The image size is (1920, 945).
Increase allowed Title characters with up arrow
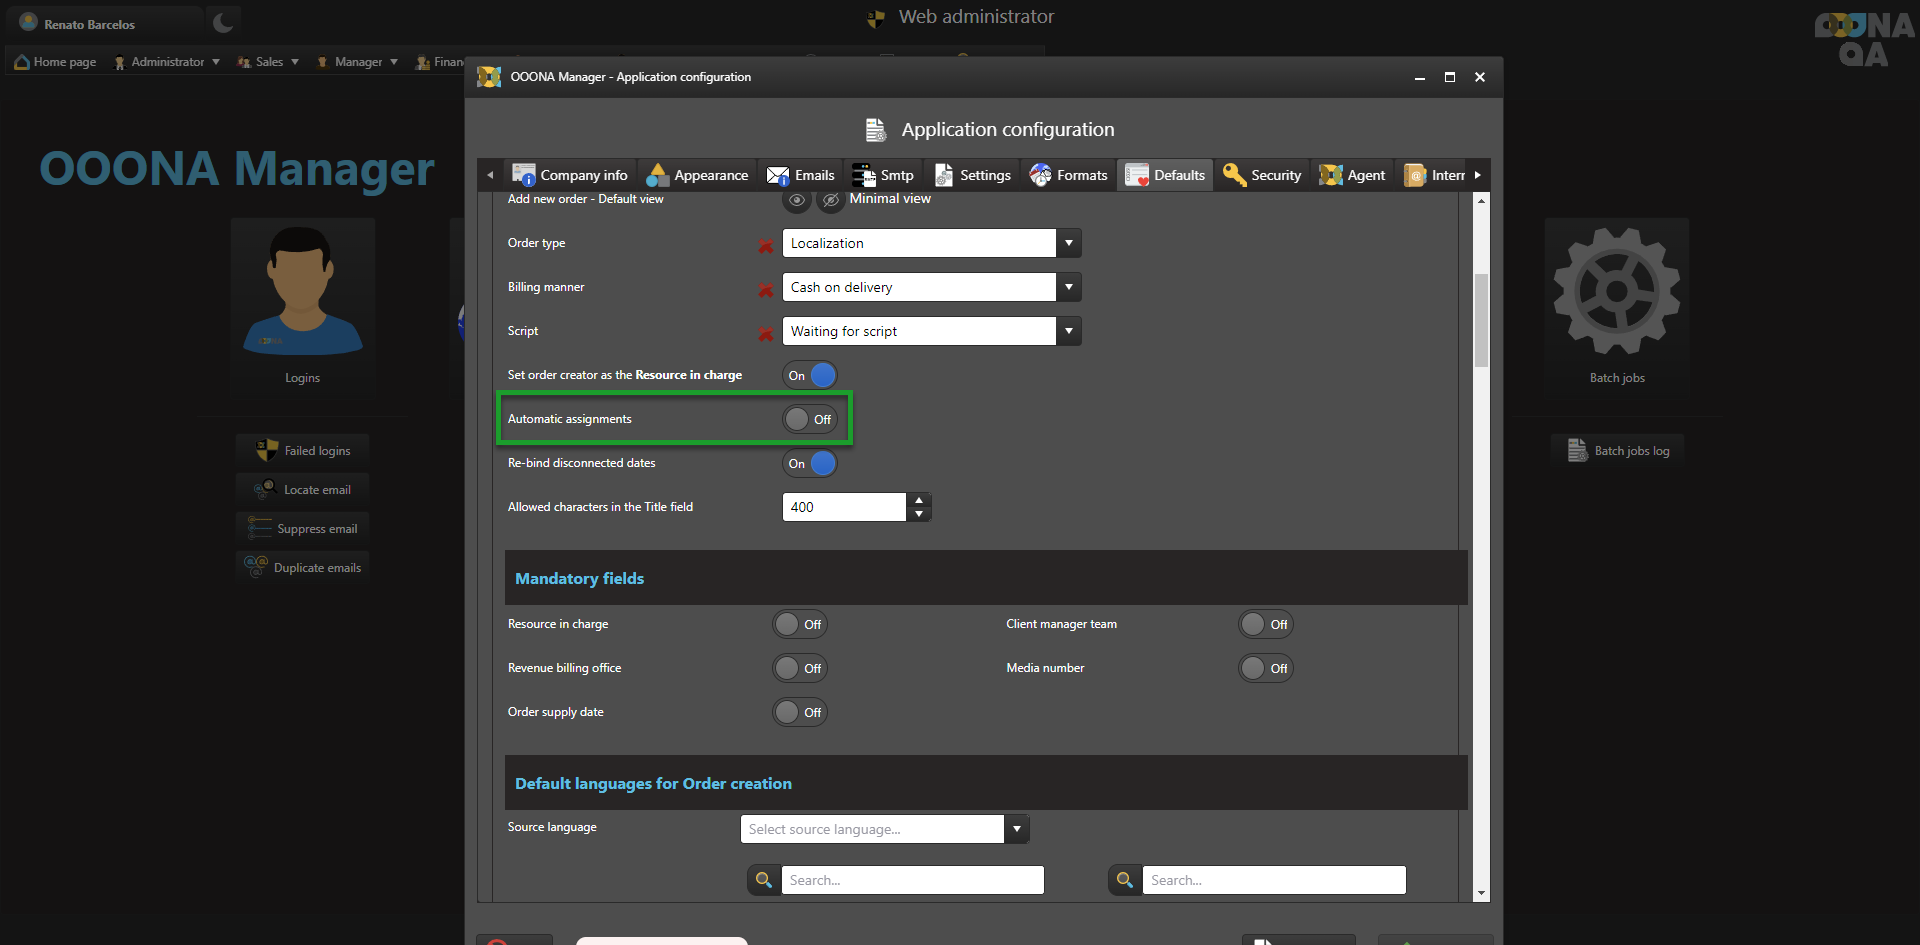click(x=919, y=500)
